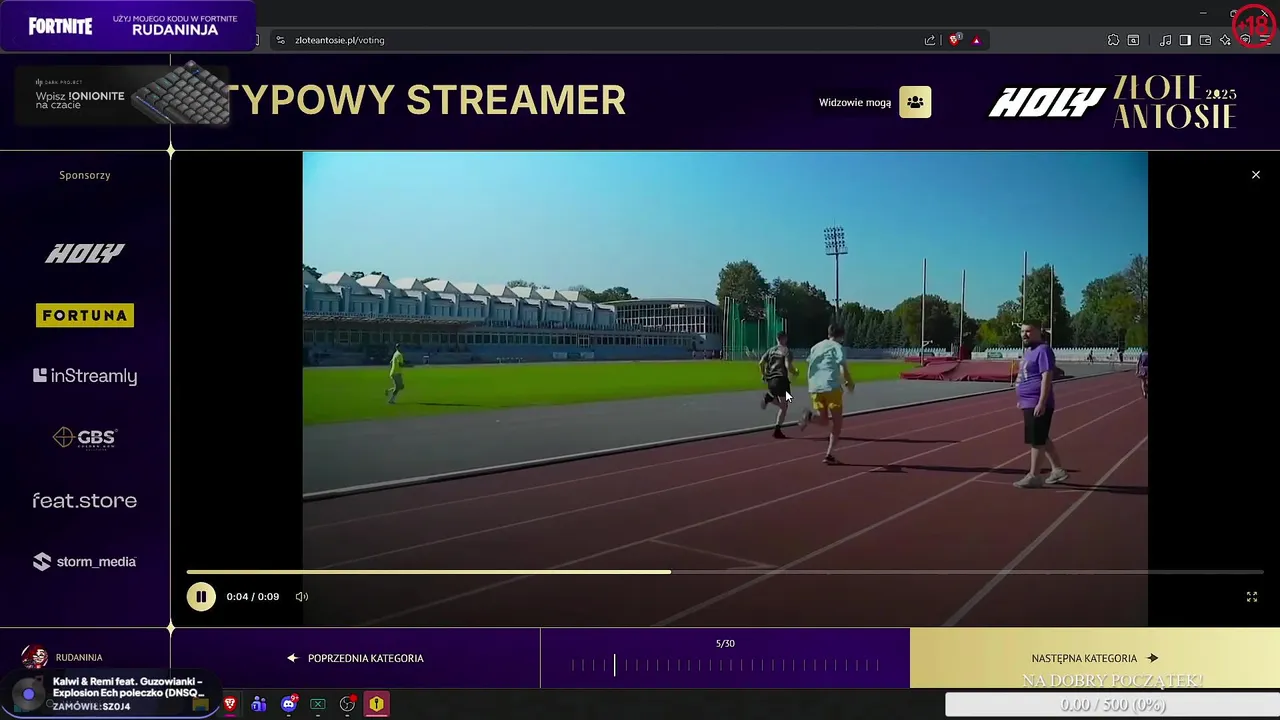Click the 5/30 category timeline marker
Screen dimensions: 1280x720
[x=615, y=665]
